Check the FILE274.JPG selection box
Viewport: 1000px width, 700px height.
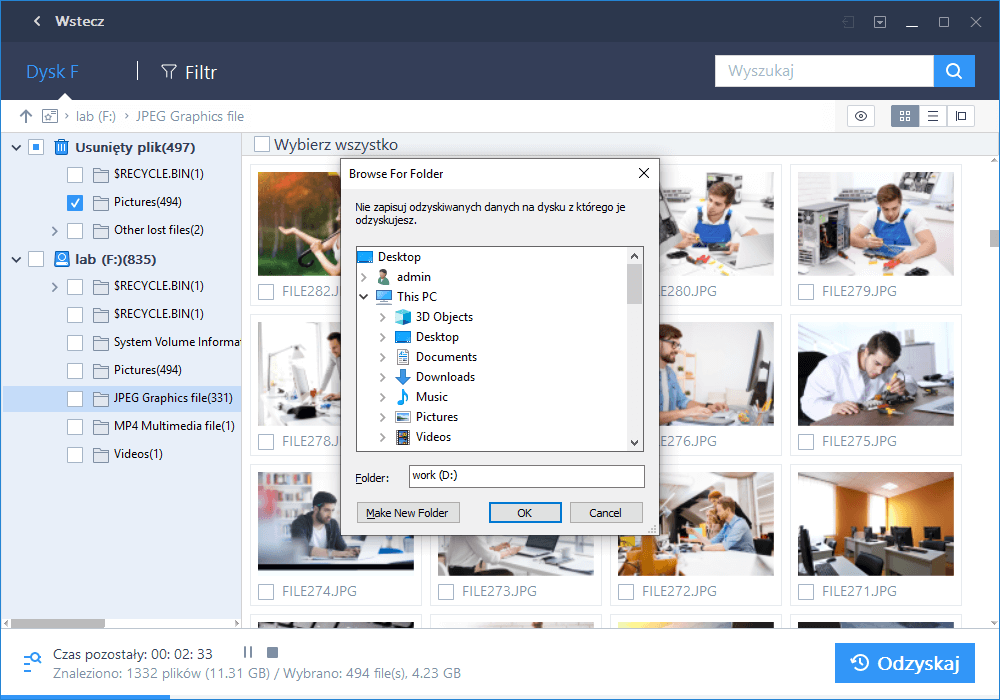tap(266, 591)
